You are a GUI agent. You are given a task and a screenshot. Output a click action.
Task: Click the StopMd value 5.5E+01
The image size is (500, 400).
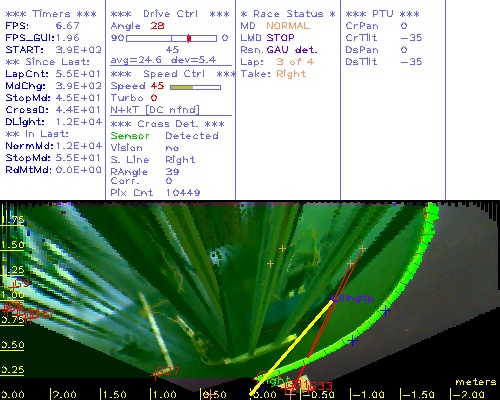coord(78,158)
